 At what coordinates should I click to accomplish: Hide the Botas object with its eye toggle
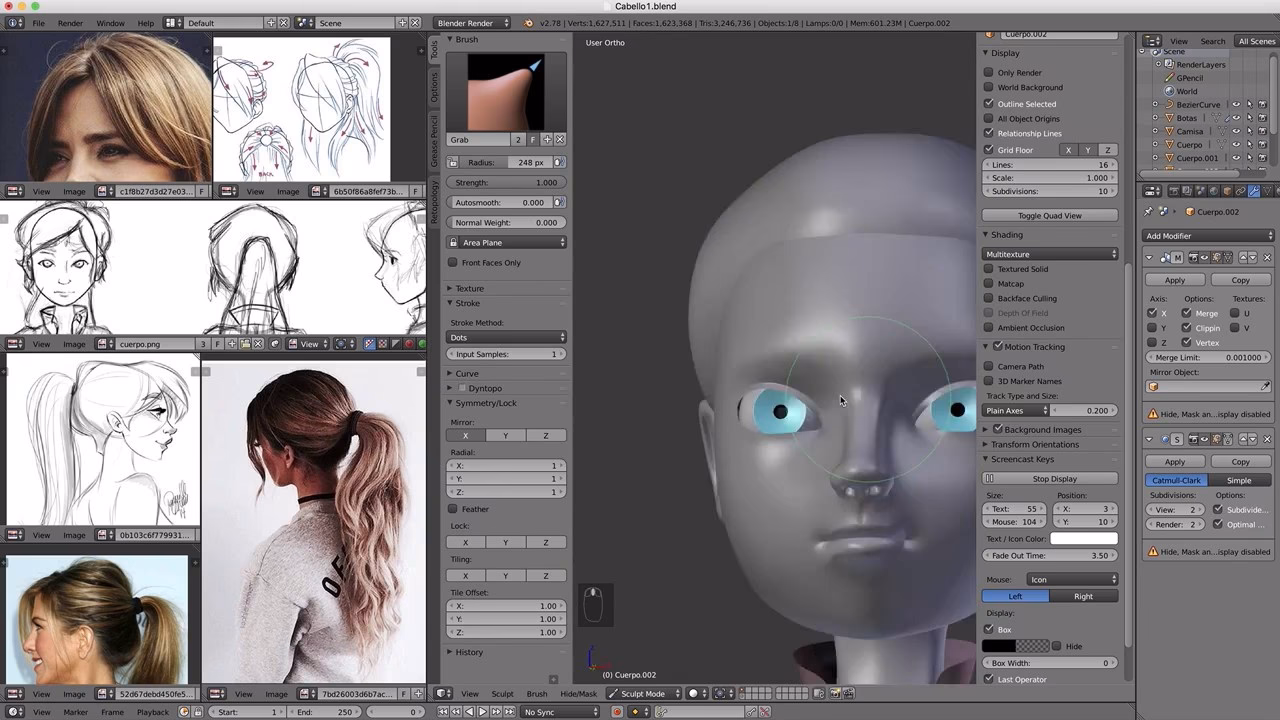(1237, 117)
